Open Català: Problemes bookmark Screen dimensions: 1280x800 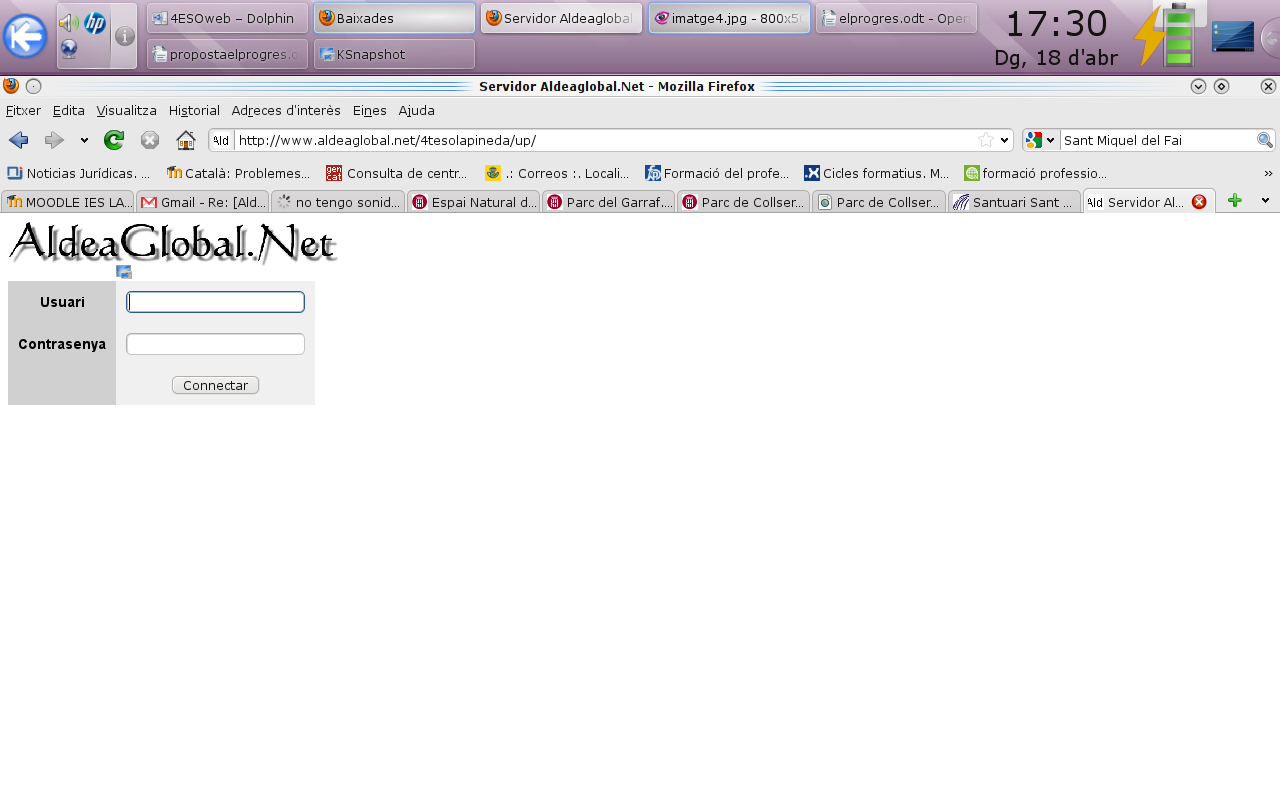tap(239, 173)
